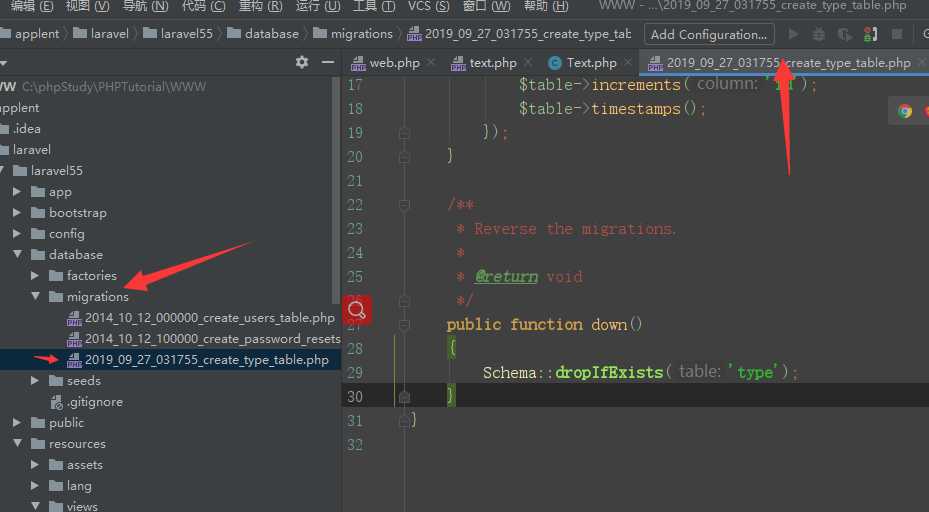Image resolution: width=929 pixels, height=512 pixels.
Task: Select the 2019_09_27_031755_create_type_table.php tab
Action: tap(780, 63)
